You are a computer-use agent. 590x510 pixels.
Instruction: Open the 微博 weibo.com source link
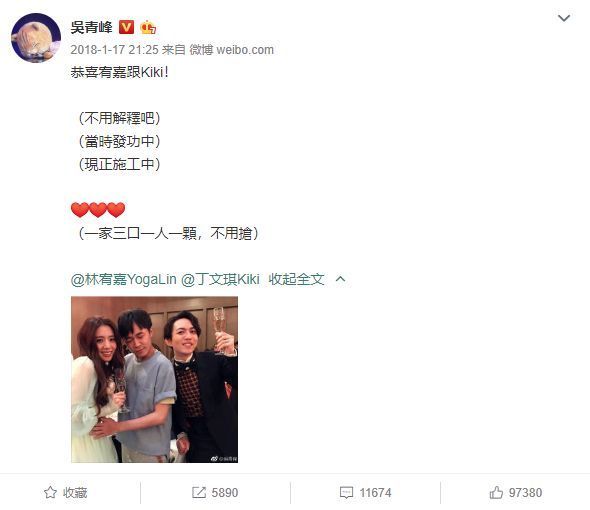click(231, 50)
